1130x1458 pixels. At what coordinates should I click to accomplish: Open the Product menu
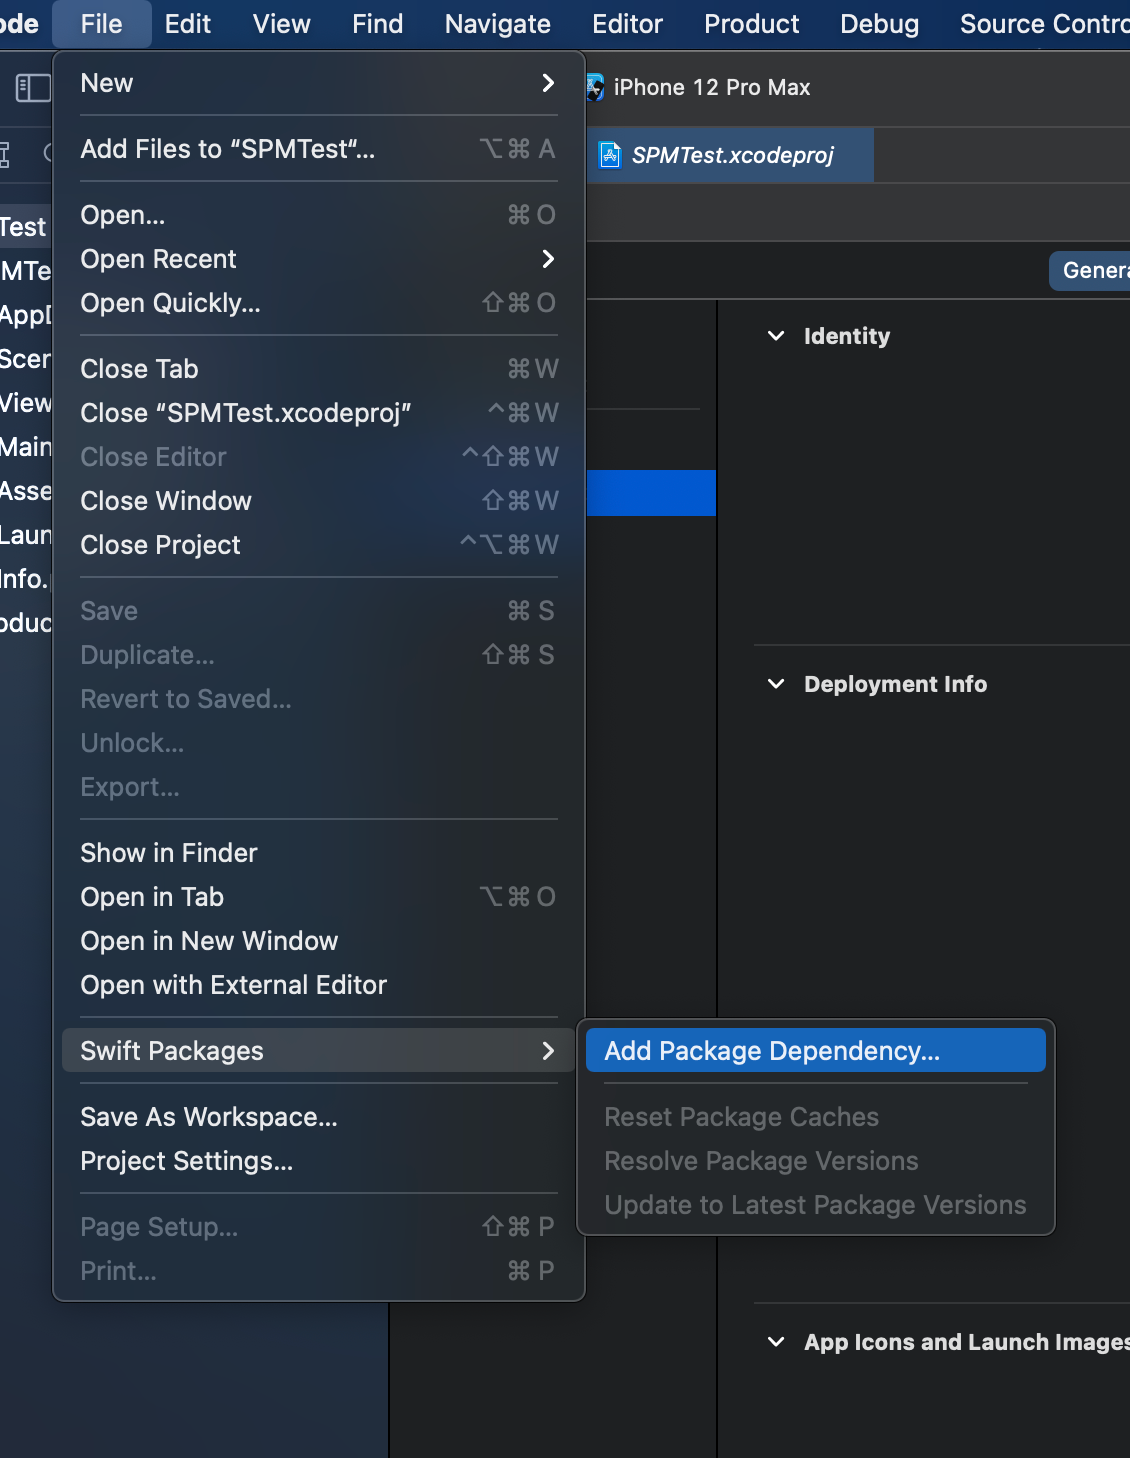(x=751, y=23)
